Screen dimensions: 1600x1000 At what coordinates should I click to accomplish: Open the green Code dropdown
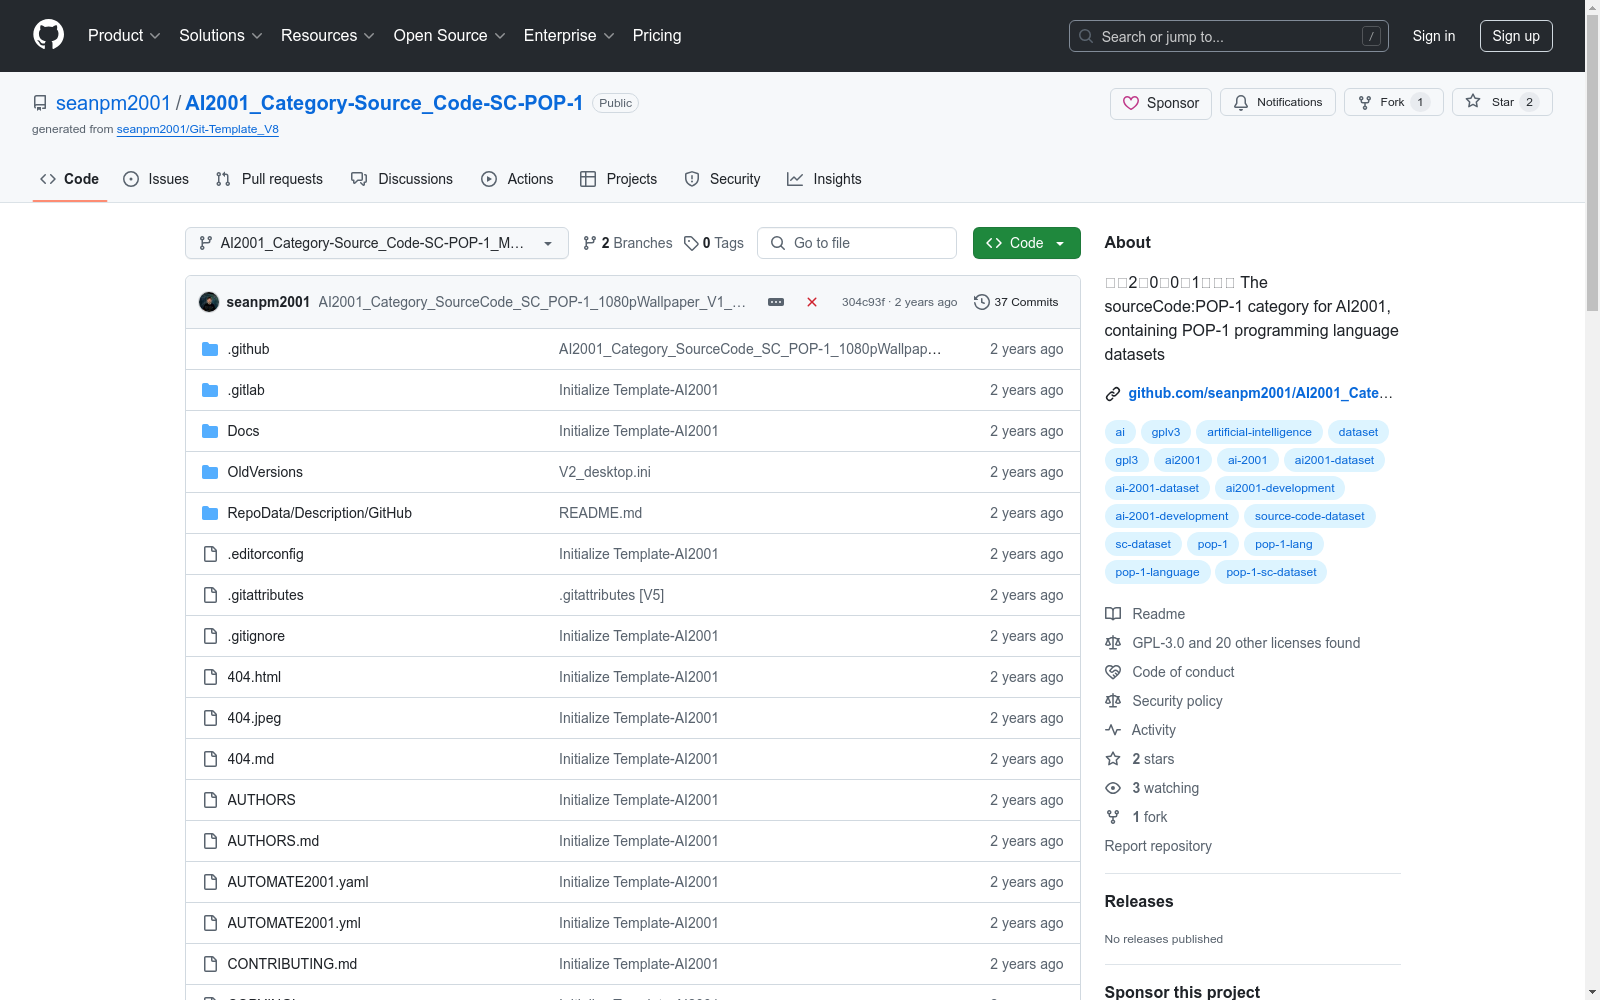point(1026,243)
